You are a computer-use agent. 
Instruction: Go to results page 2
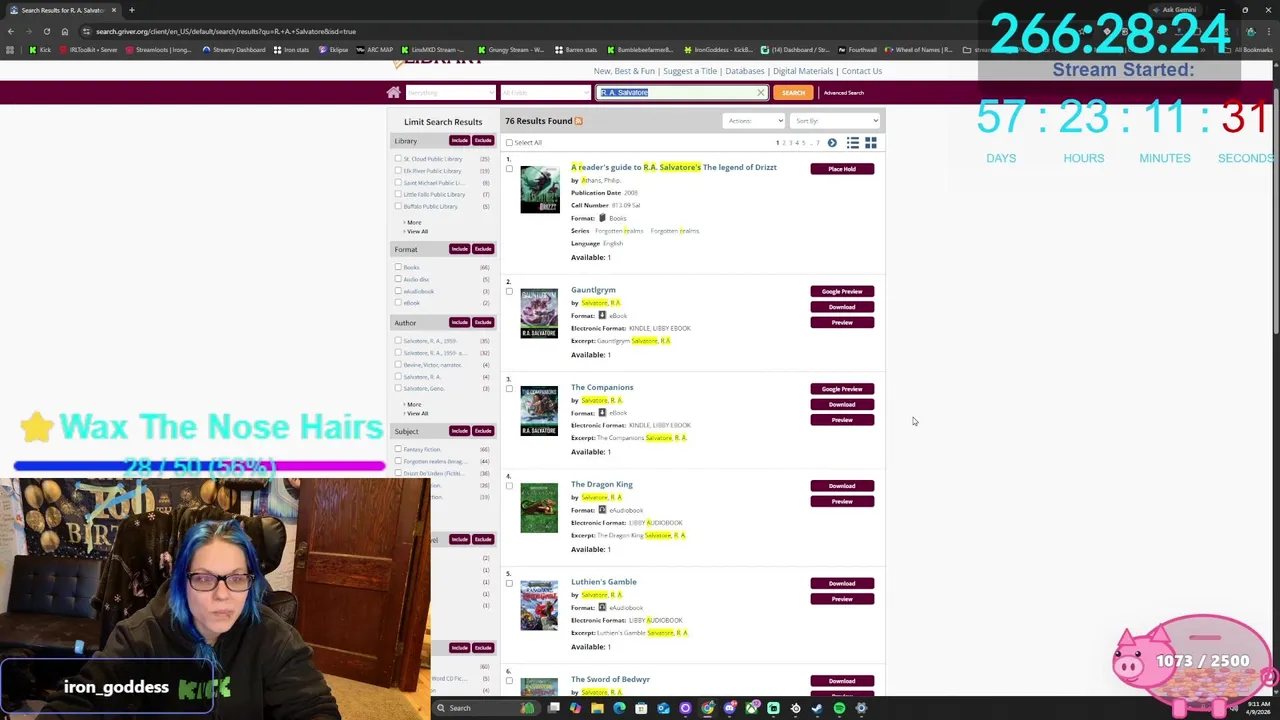pos(783,143)
